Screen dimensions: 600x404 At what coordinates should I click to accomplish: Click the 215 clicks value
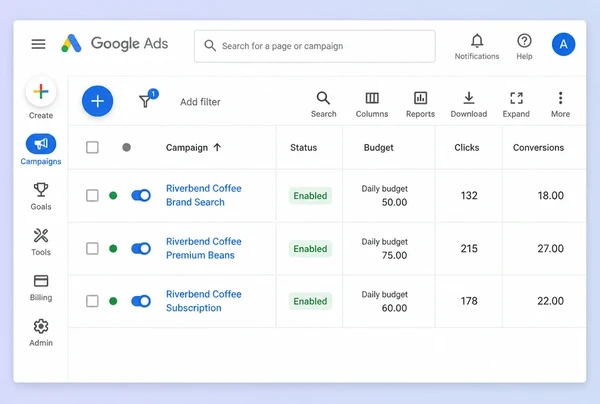tap(469, 249)
